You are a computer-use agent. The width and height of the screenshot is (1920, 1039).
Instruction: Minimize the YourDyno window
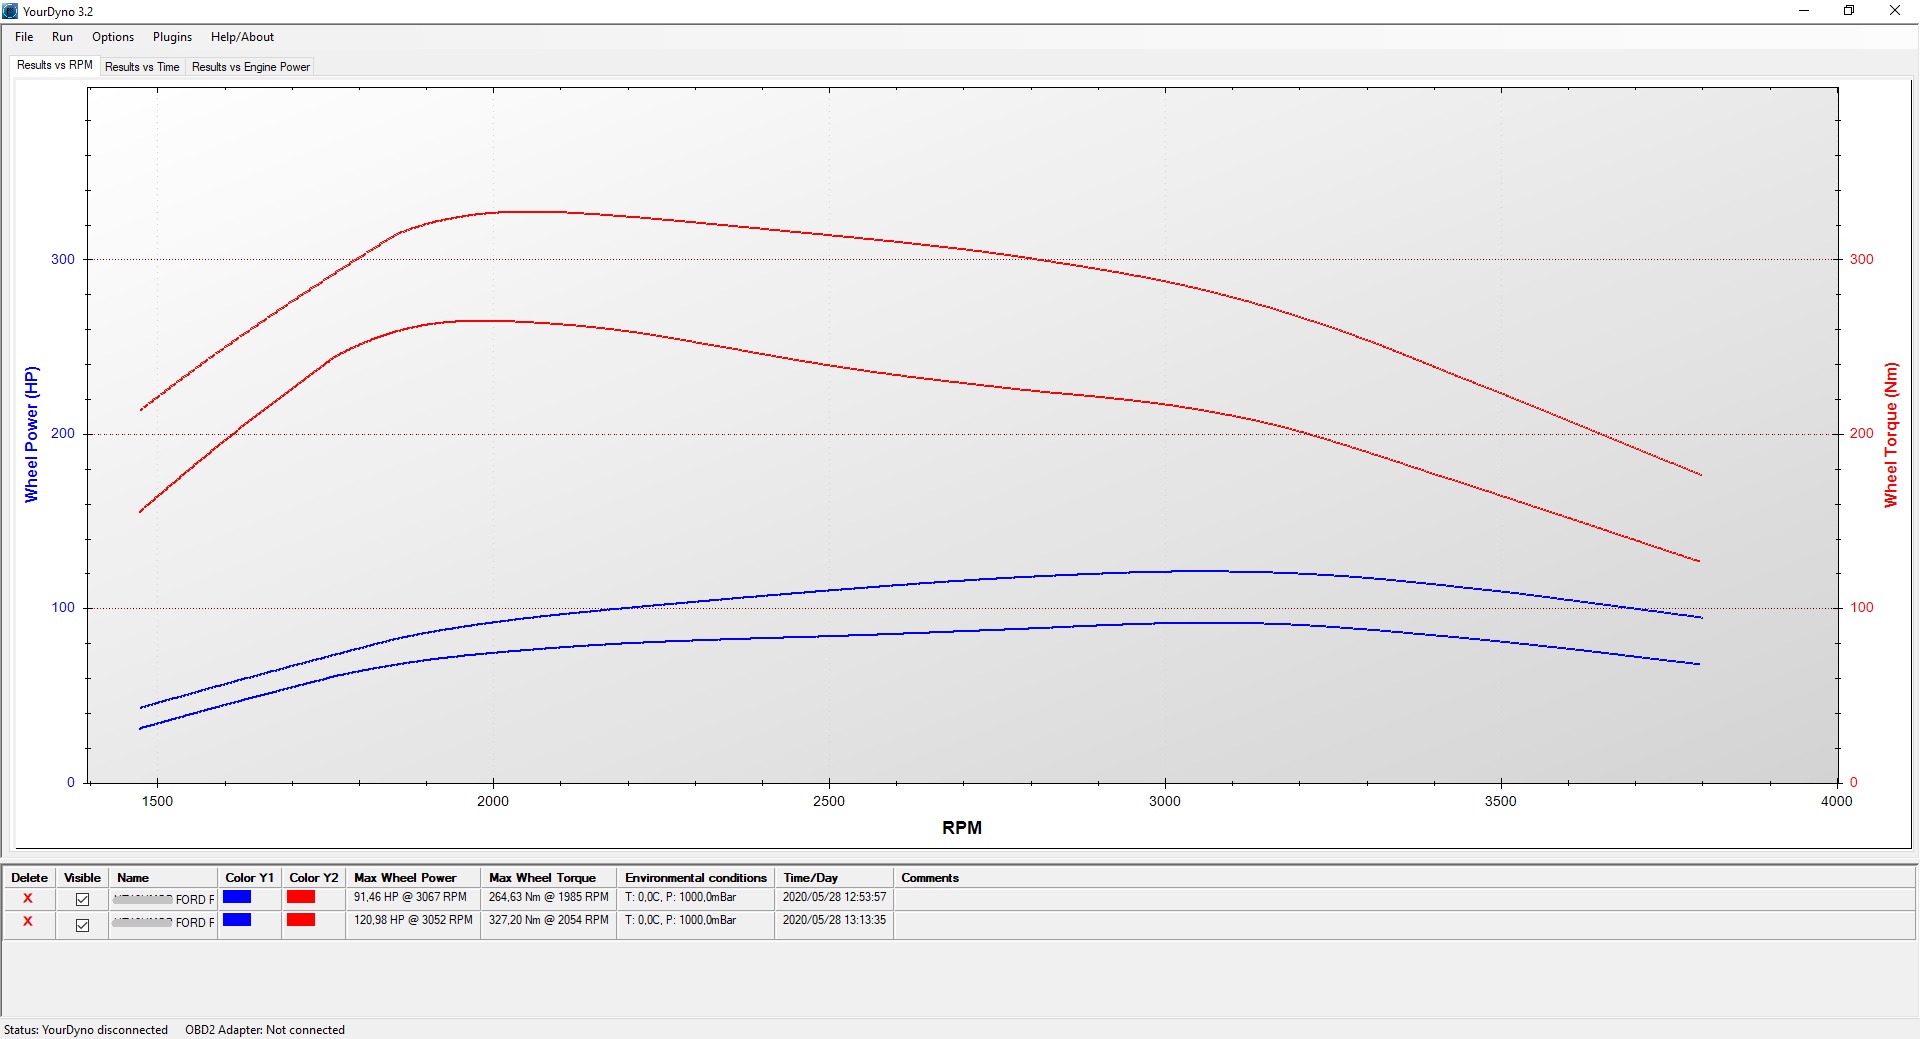point(1804,11)
